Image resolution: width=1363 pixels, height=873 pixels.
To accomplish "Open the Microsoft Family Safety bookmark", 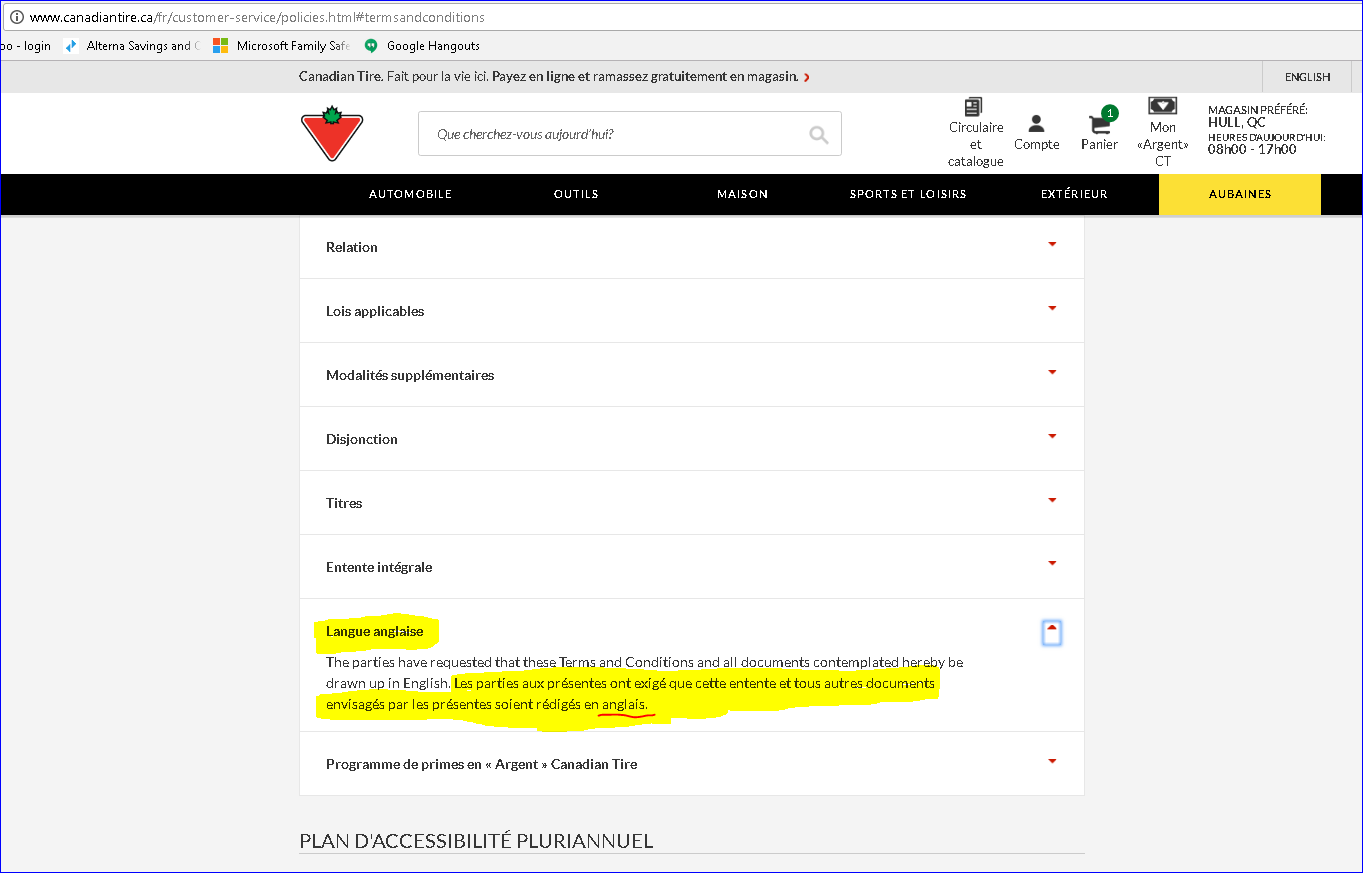I will (x=280, y=46).
